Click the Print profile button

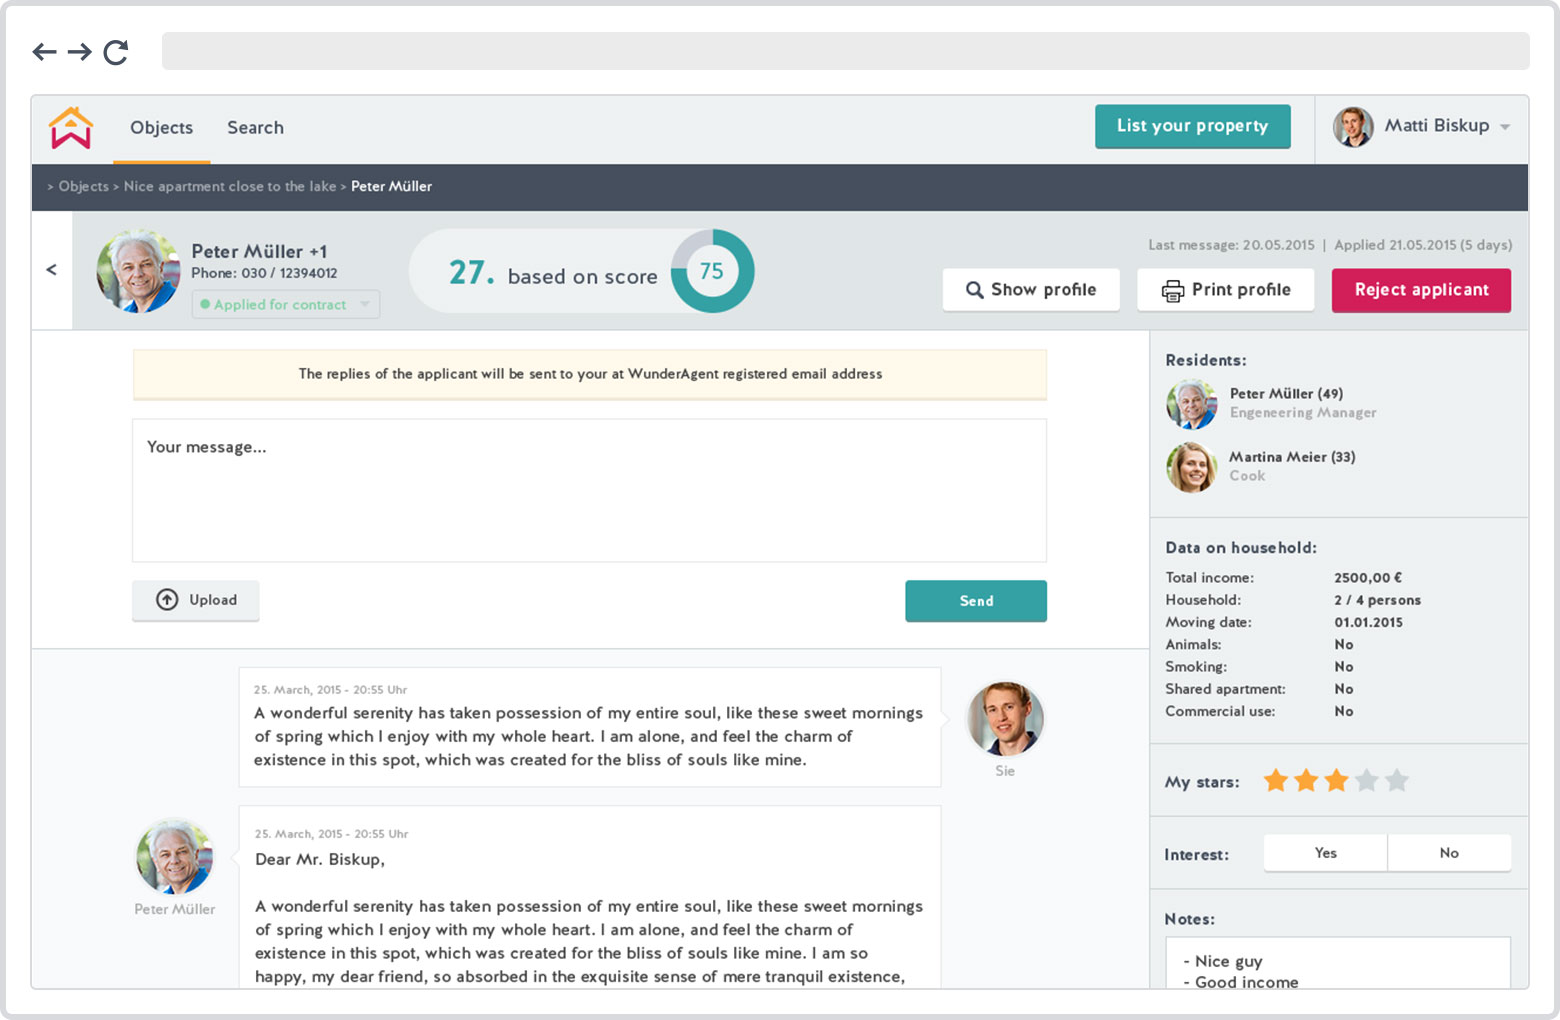[1225, 290]
